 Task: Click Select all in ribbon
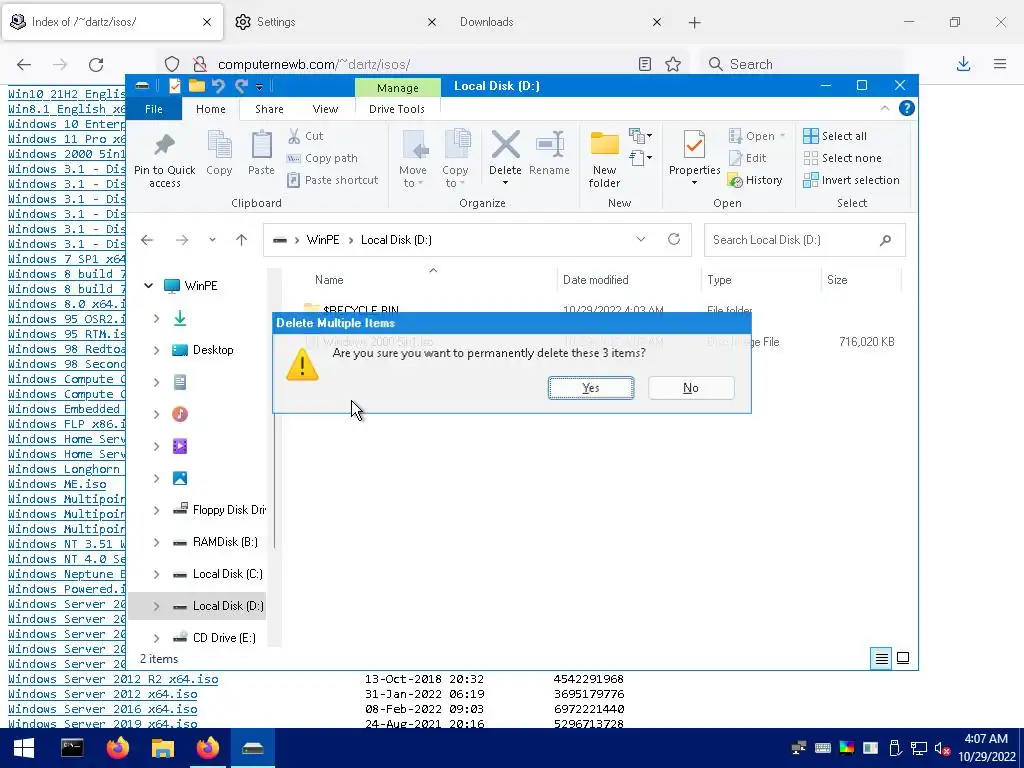[835, 136]
